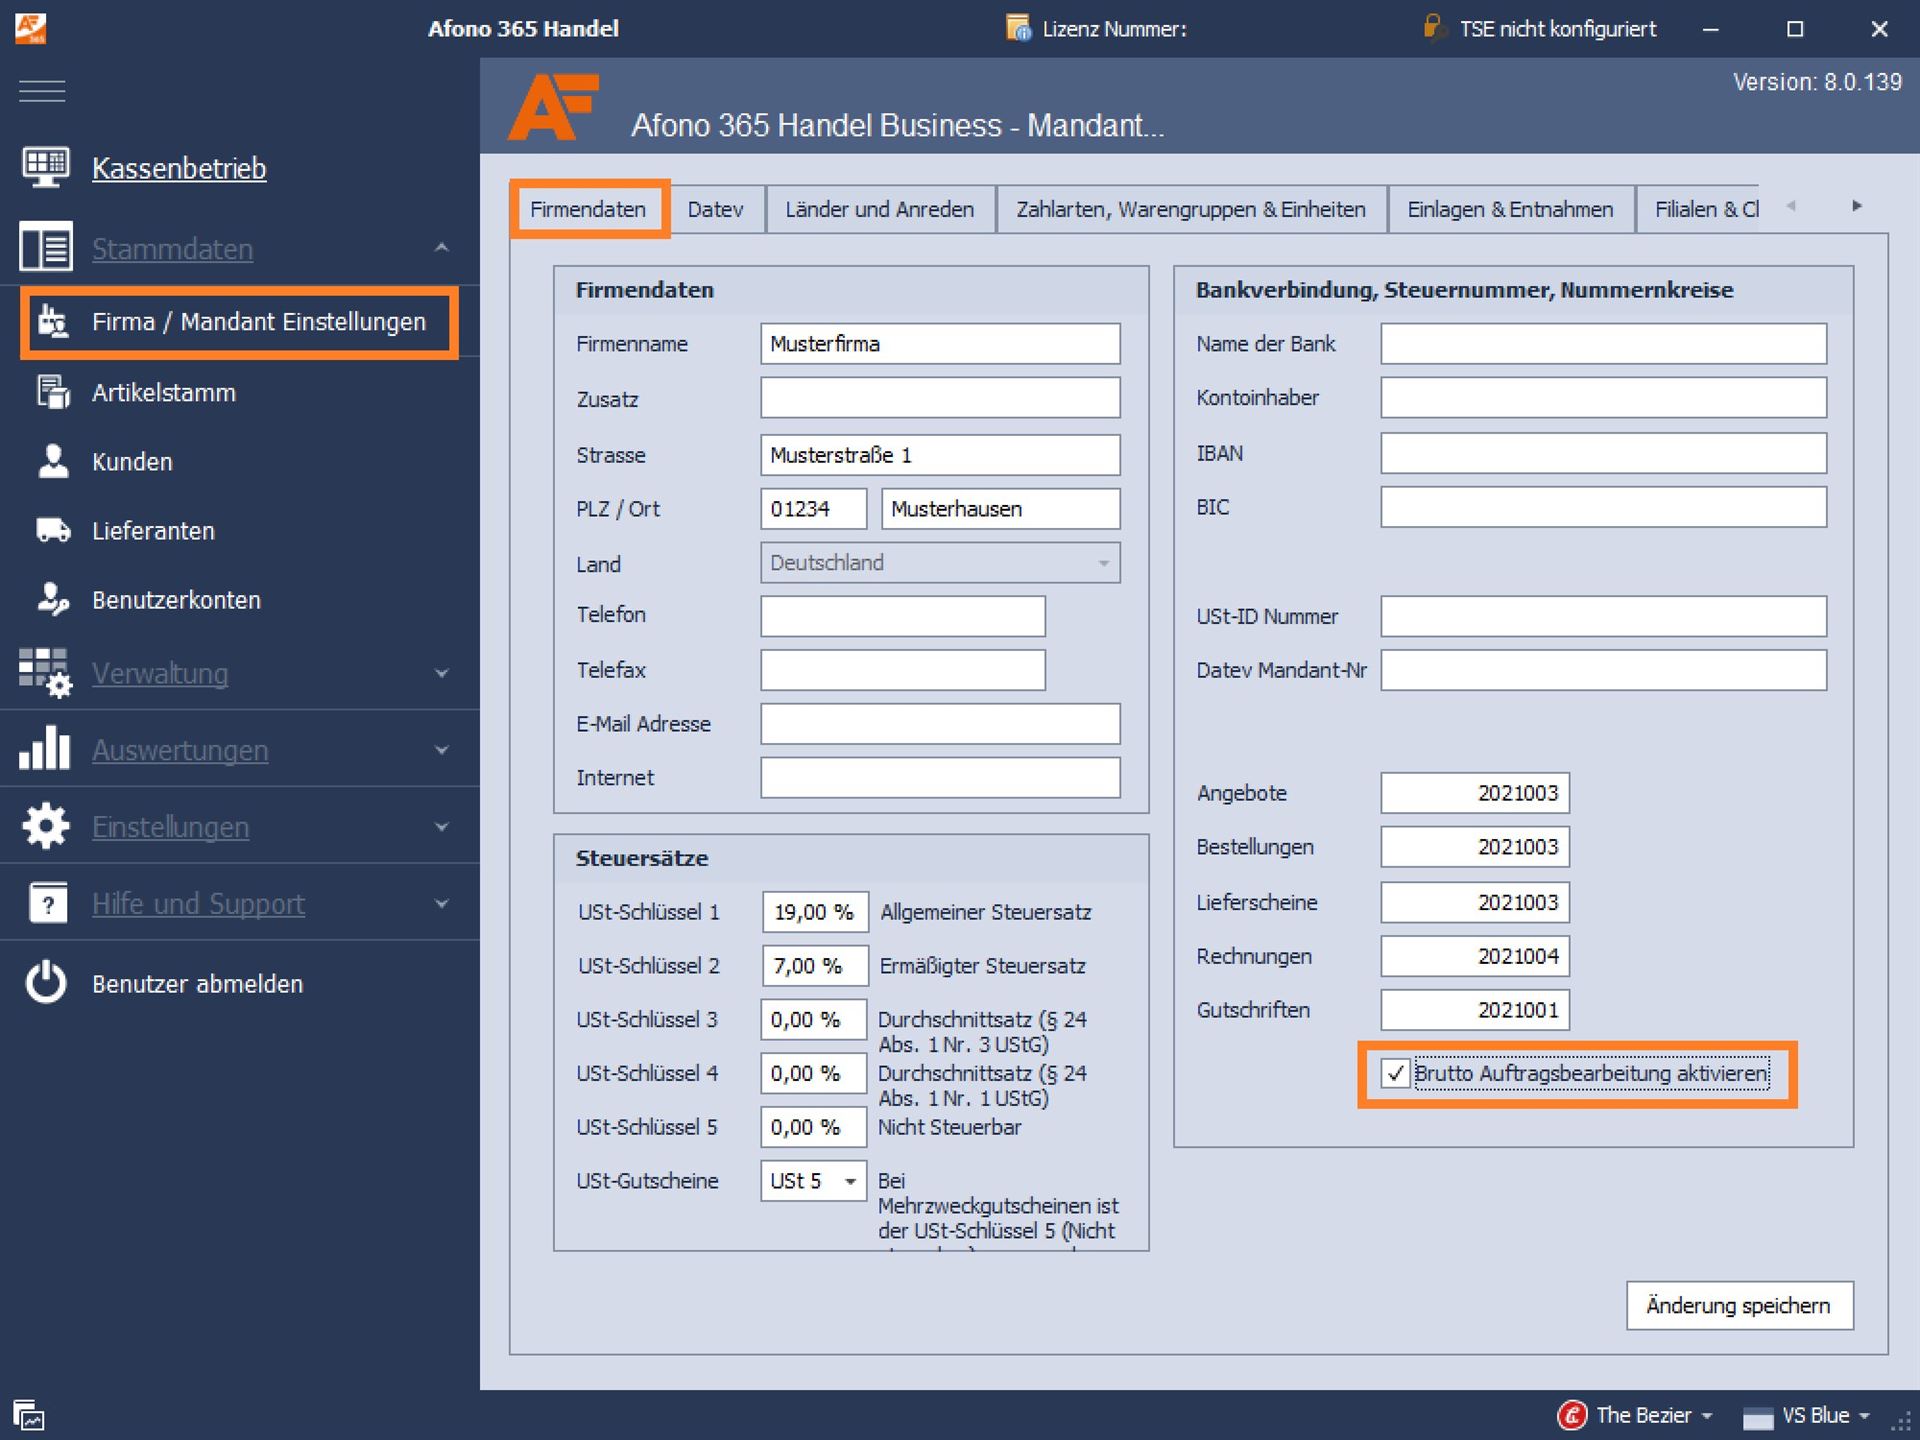Click the Stammdaten panel icon

(x=45, y=247)
